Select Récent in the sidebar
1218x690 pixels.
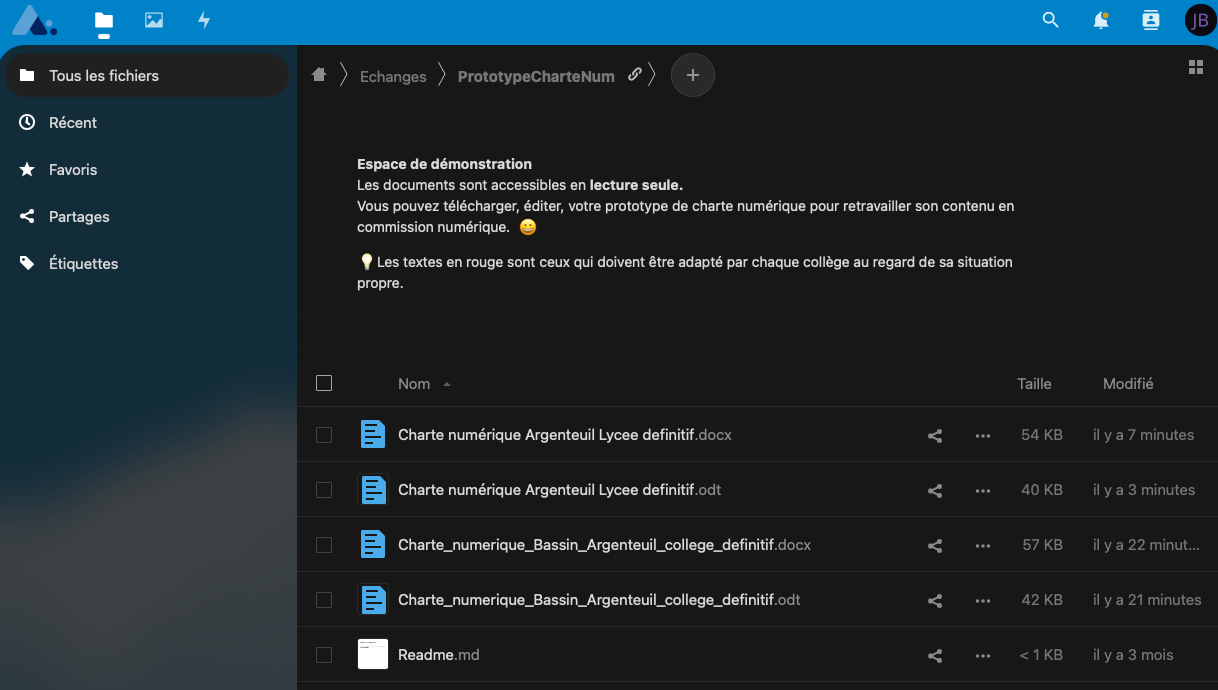tap(73, 123)
